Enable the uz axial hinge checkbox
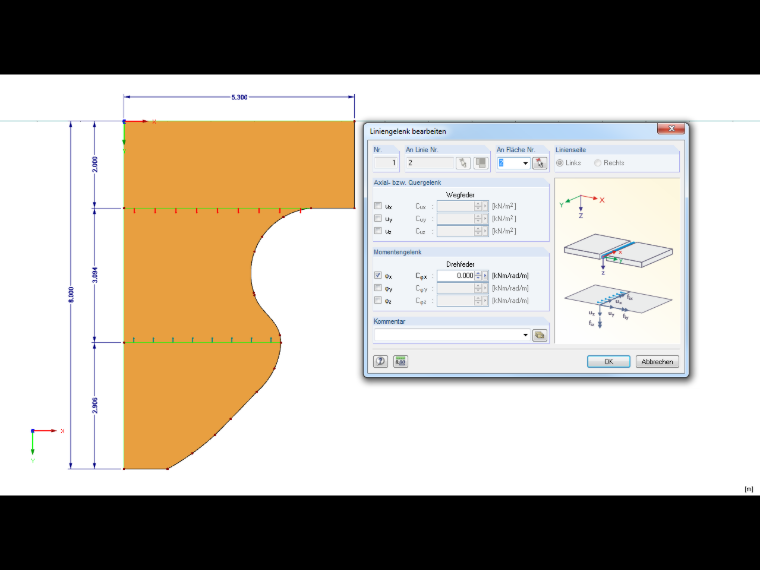 [378, 231]
